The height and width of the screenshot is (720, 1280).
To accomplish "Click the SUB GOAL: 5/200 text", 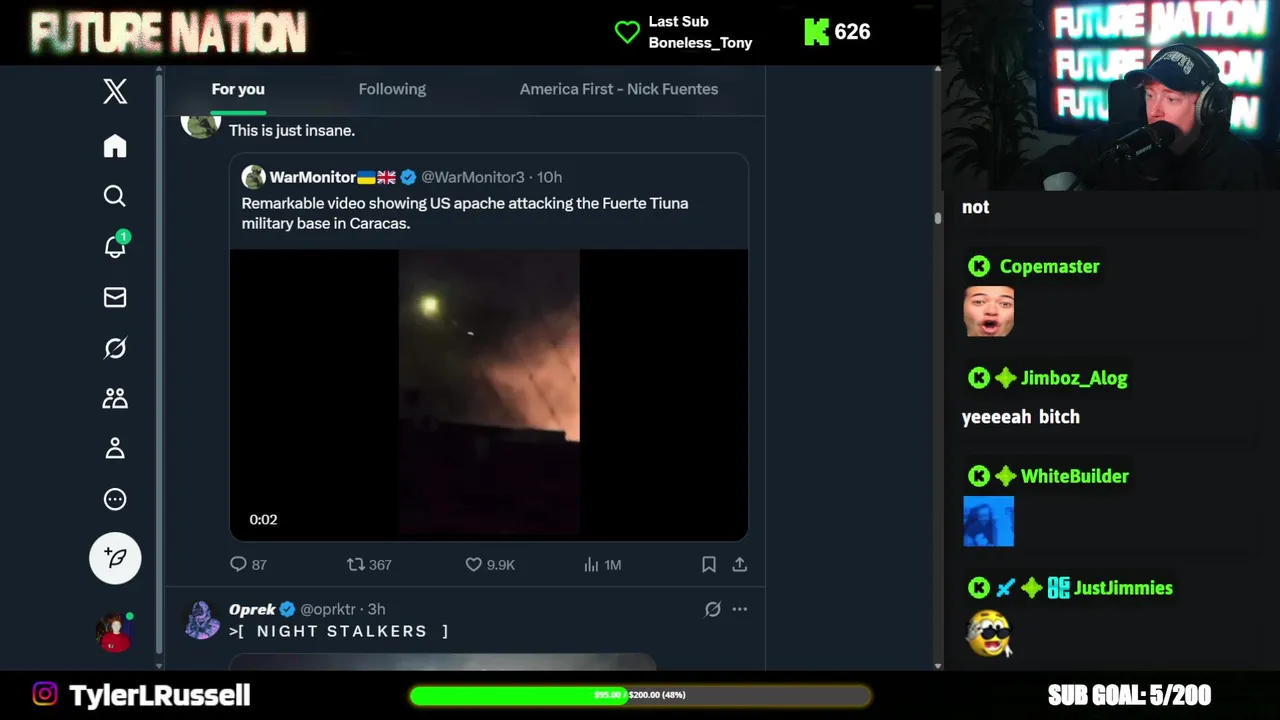I will [1129, 695].
